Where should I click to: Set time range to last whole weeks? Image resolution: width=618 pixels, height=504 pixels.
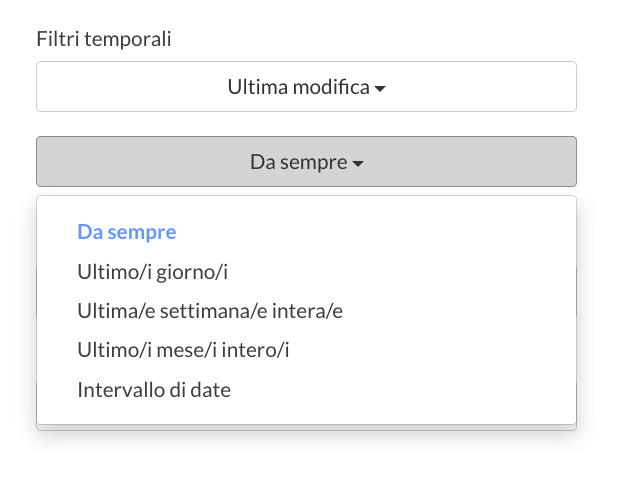210,311
